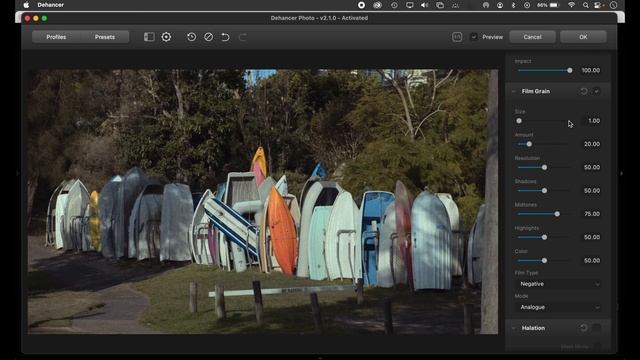Click the Resolution slider handle
640x360 pixels.
pos(544,167)
